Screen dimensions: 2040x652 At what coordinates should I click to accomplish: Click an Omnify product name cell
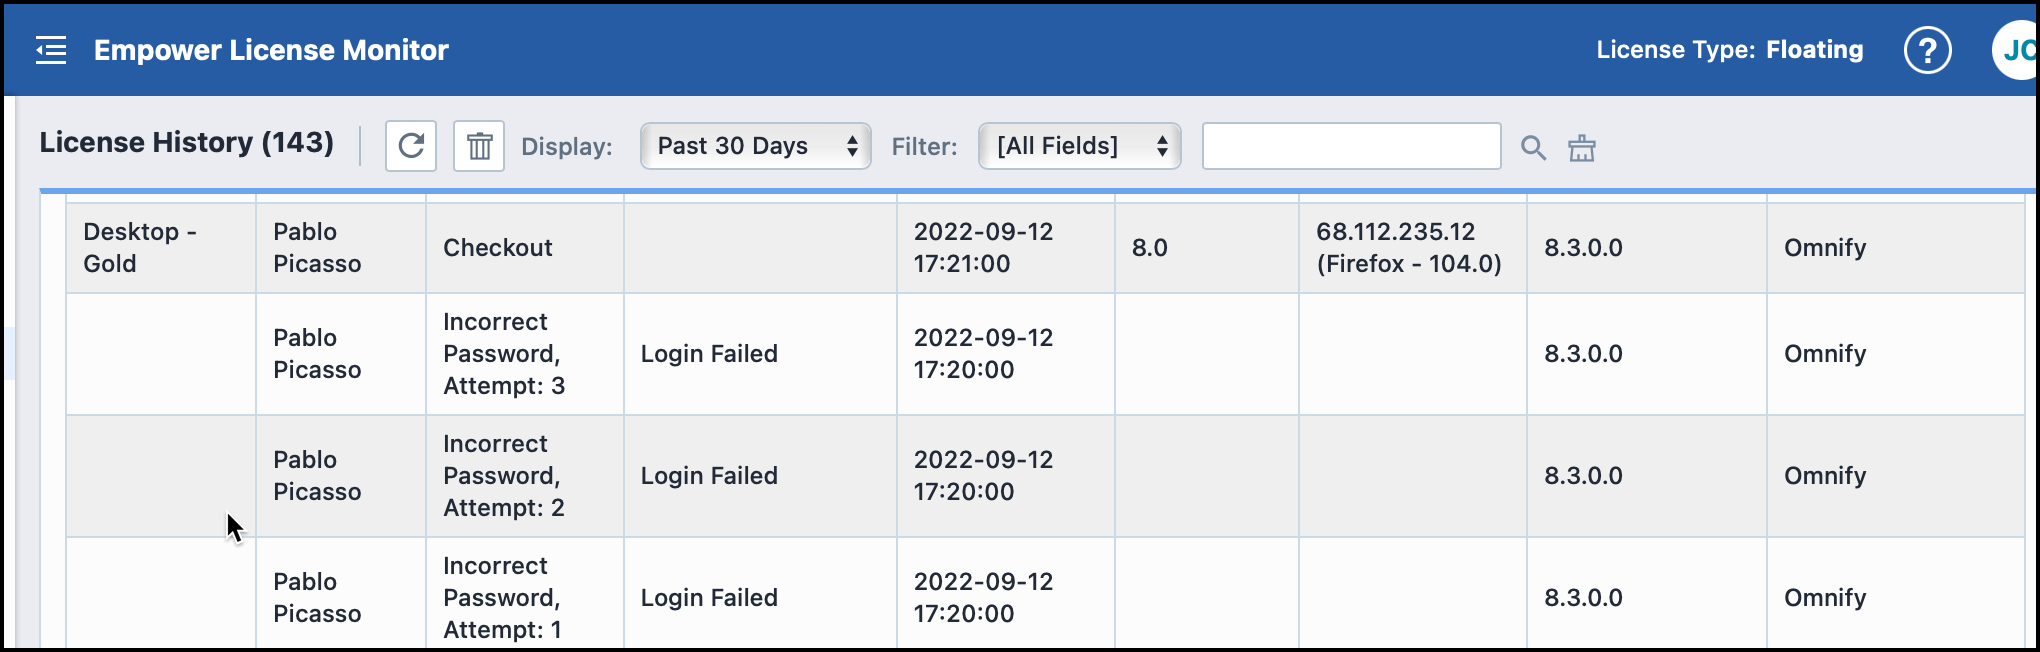[x=1824, y=247]
